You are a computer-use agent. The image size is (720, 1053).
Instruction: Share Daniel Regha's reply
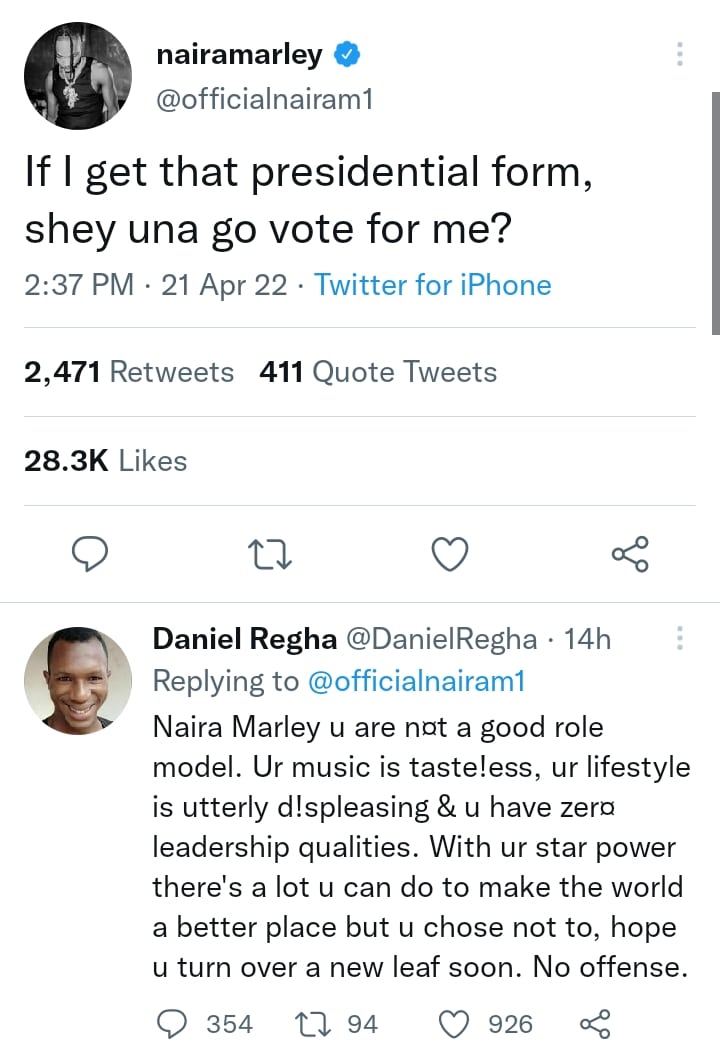[594, 1024]
